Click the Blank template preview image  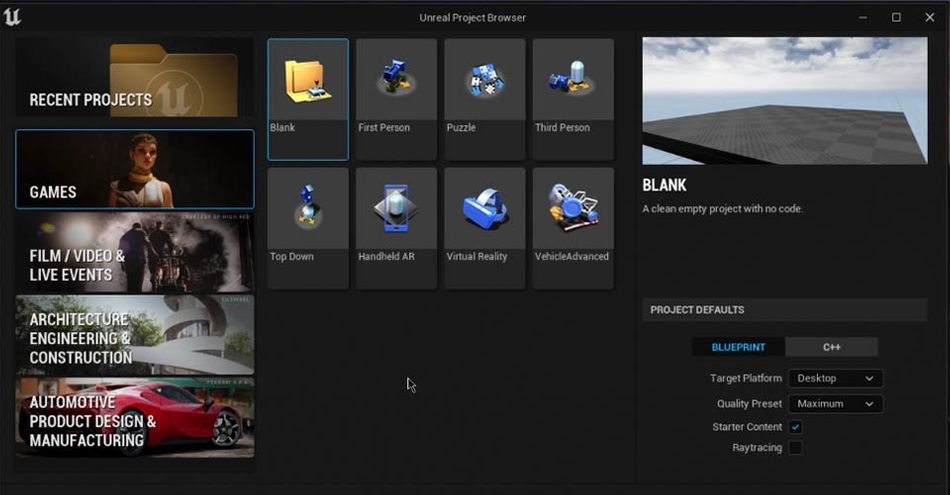(785, 101)
